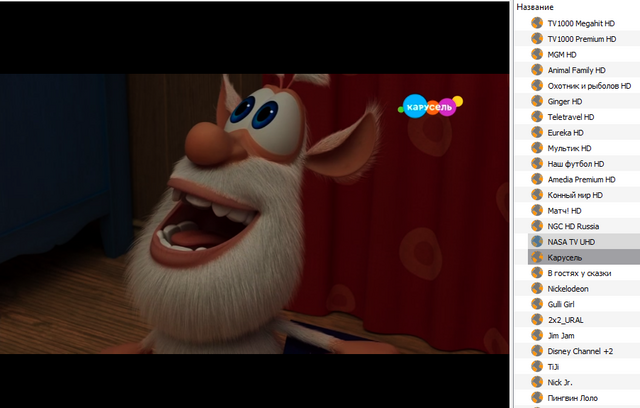Open the Jim Jam channel

561,336
